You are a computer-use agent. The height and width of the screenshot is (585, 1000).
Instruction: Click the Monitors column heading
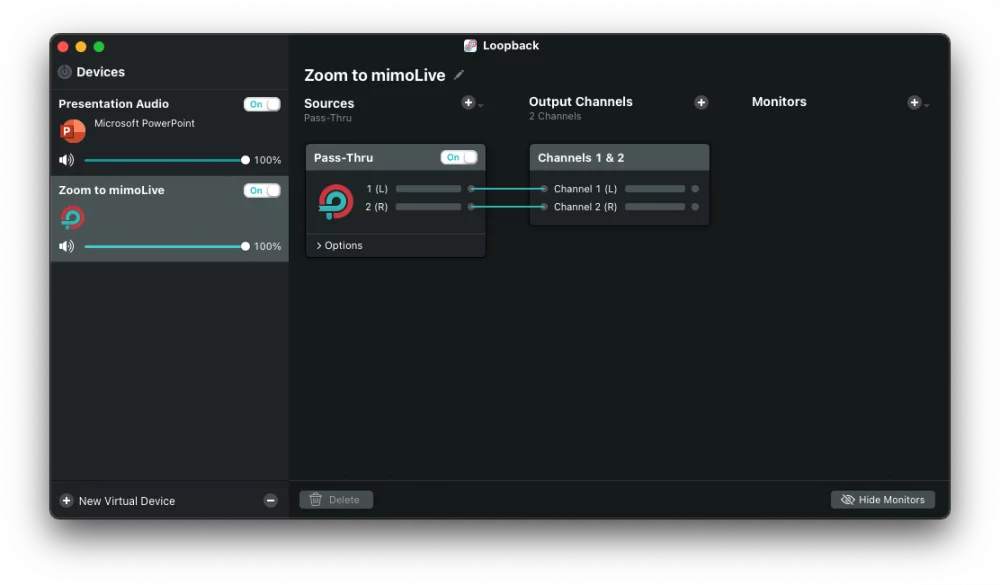(x=779, y=102)
